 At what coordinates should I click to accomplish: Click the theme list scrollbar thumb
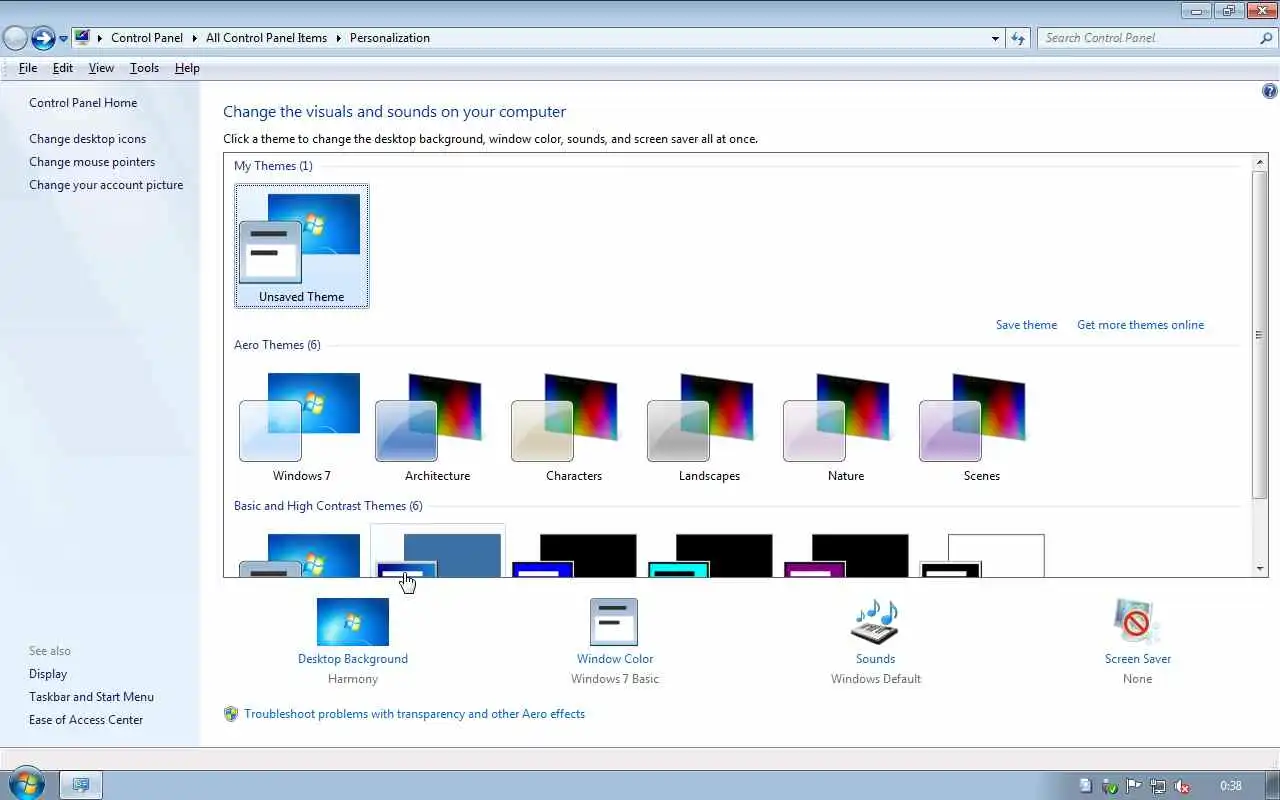click(1260, 334)
